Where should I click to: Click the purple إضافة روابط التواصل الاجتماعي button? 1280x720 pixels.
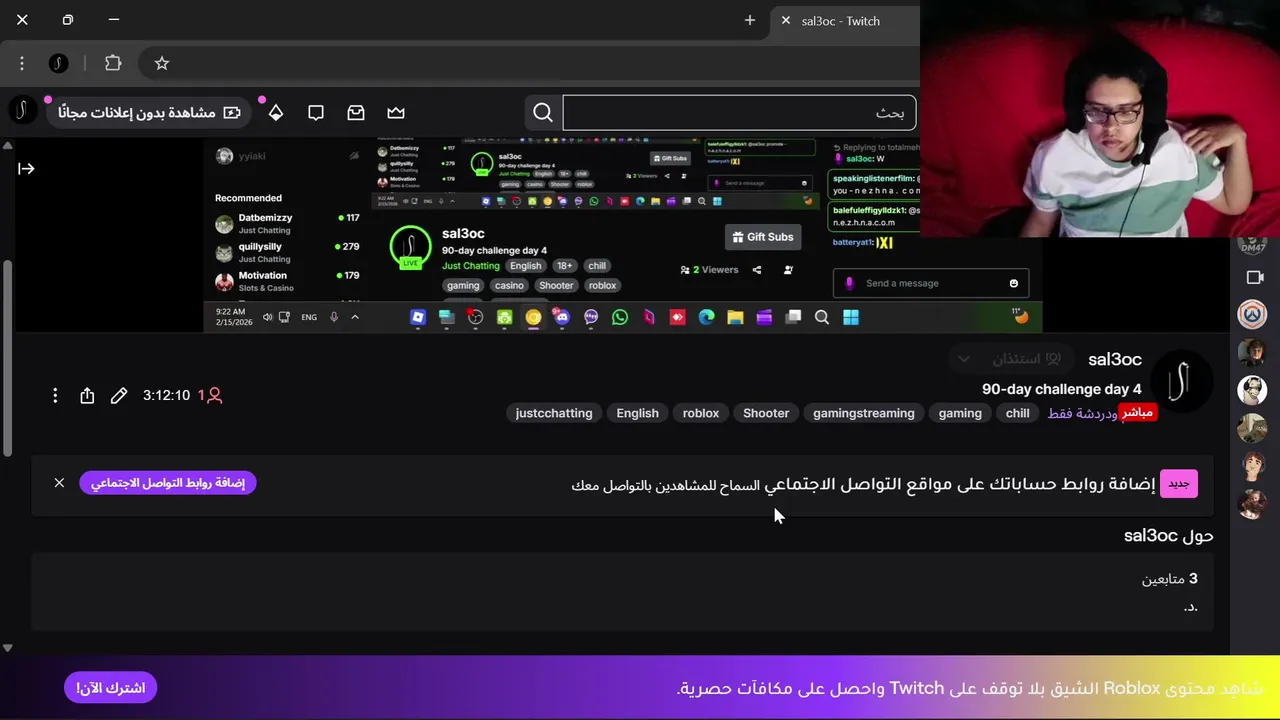point(168,483)
